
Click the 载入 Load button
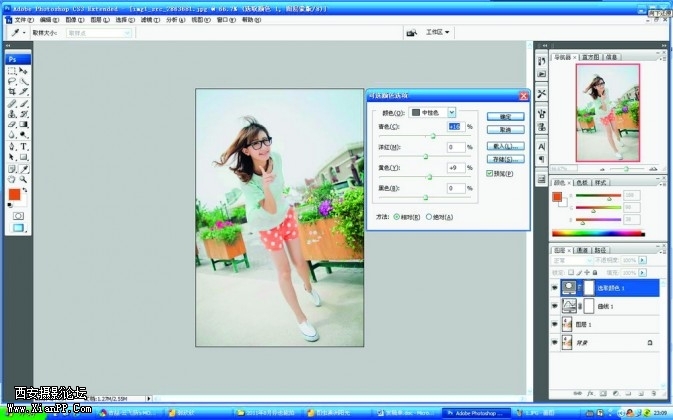pyautogui.click(x=506, y=146)
